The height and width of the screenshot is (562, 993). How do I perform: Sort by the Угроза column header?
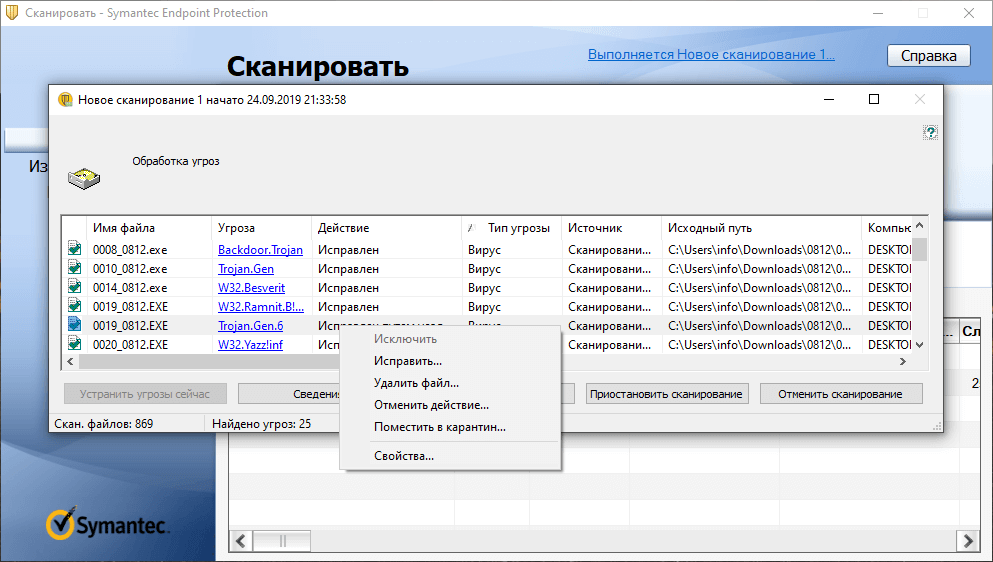pos(261,228)
